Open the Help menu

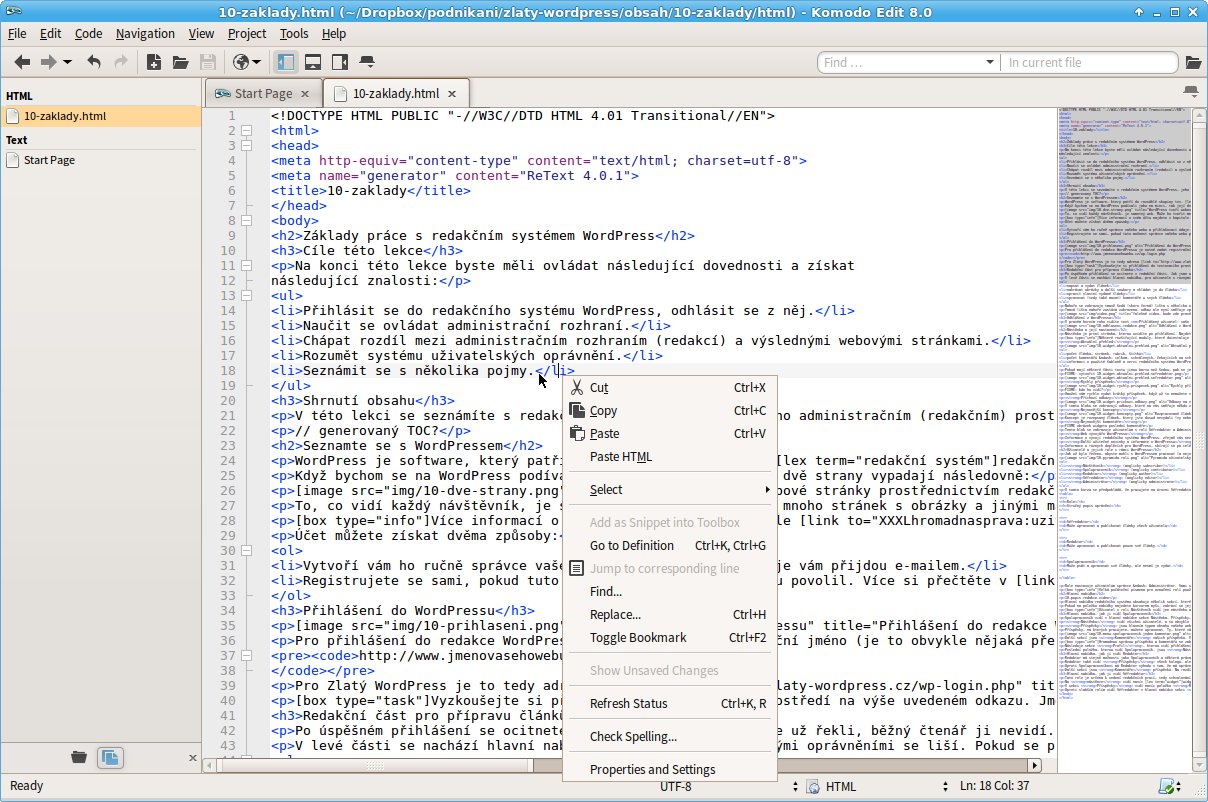[334, 33]
